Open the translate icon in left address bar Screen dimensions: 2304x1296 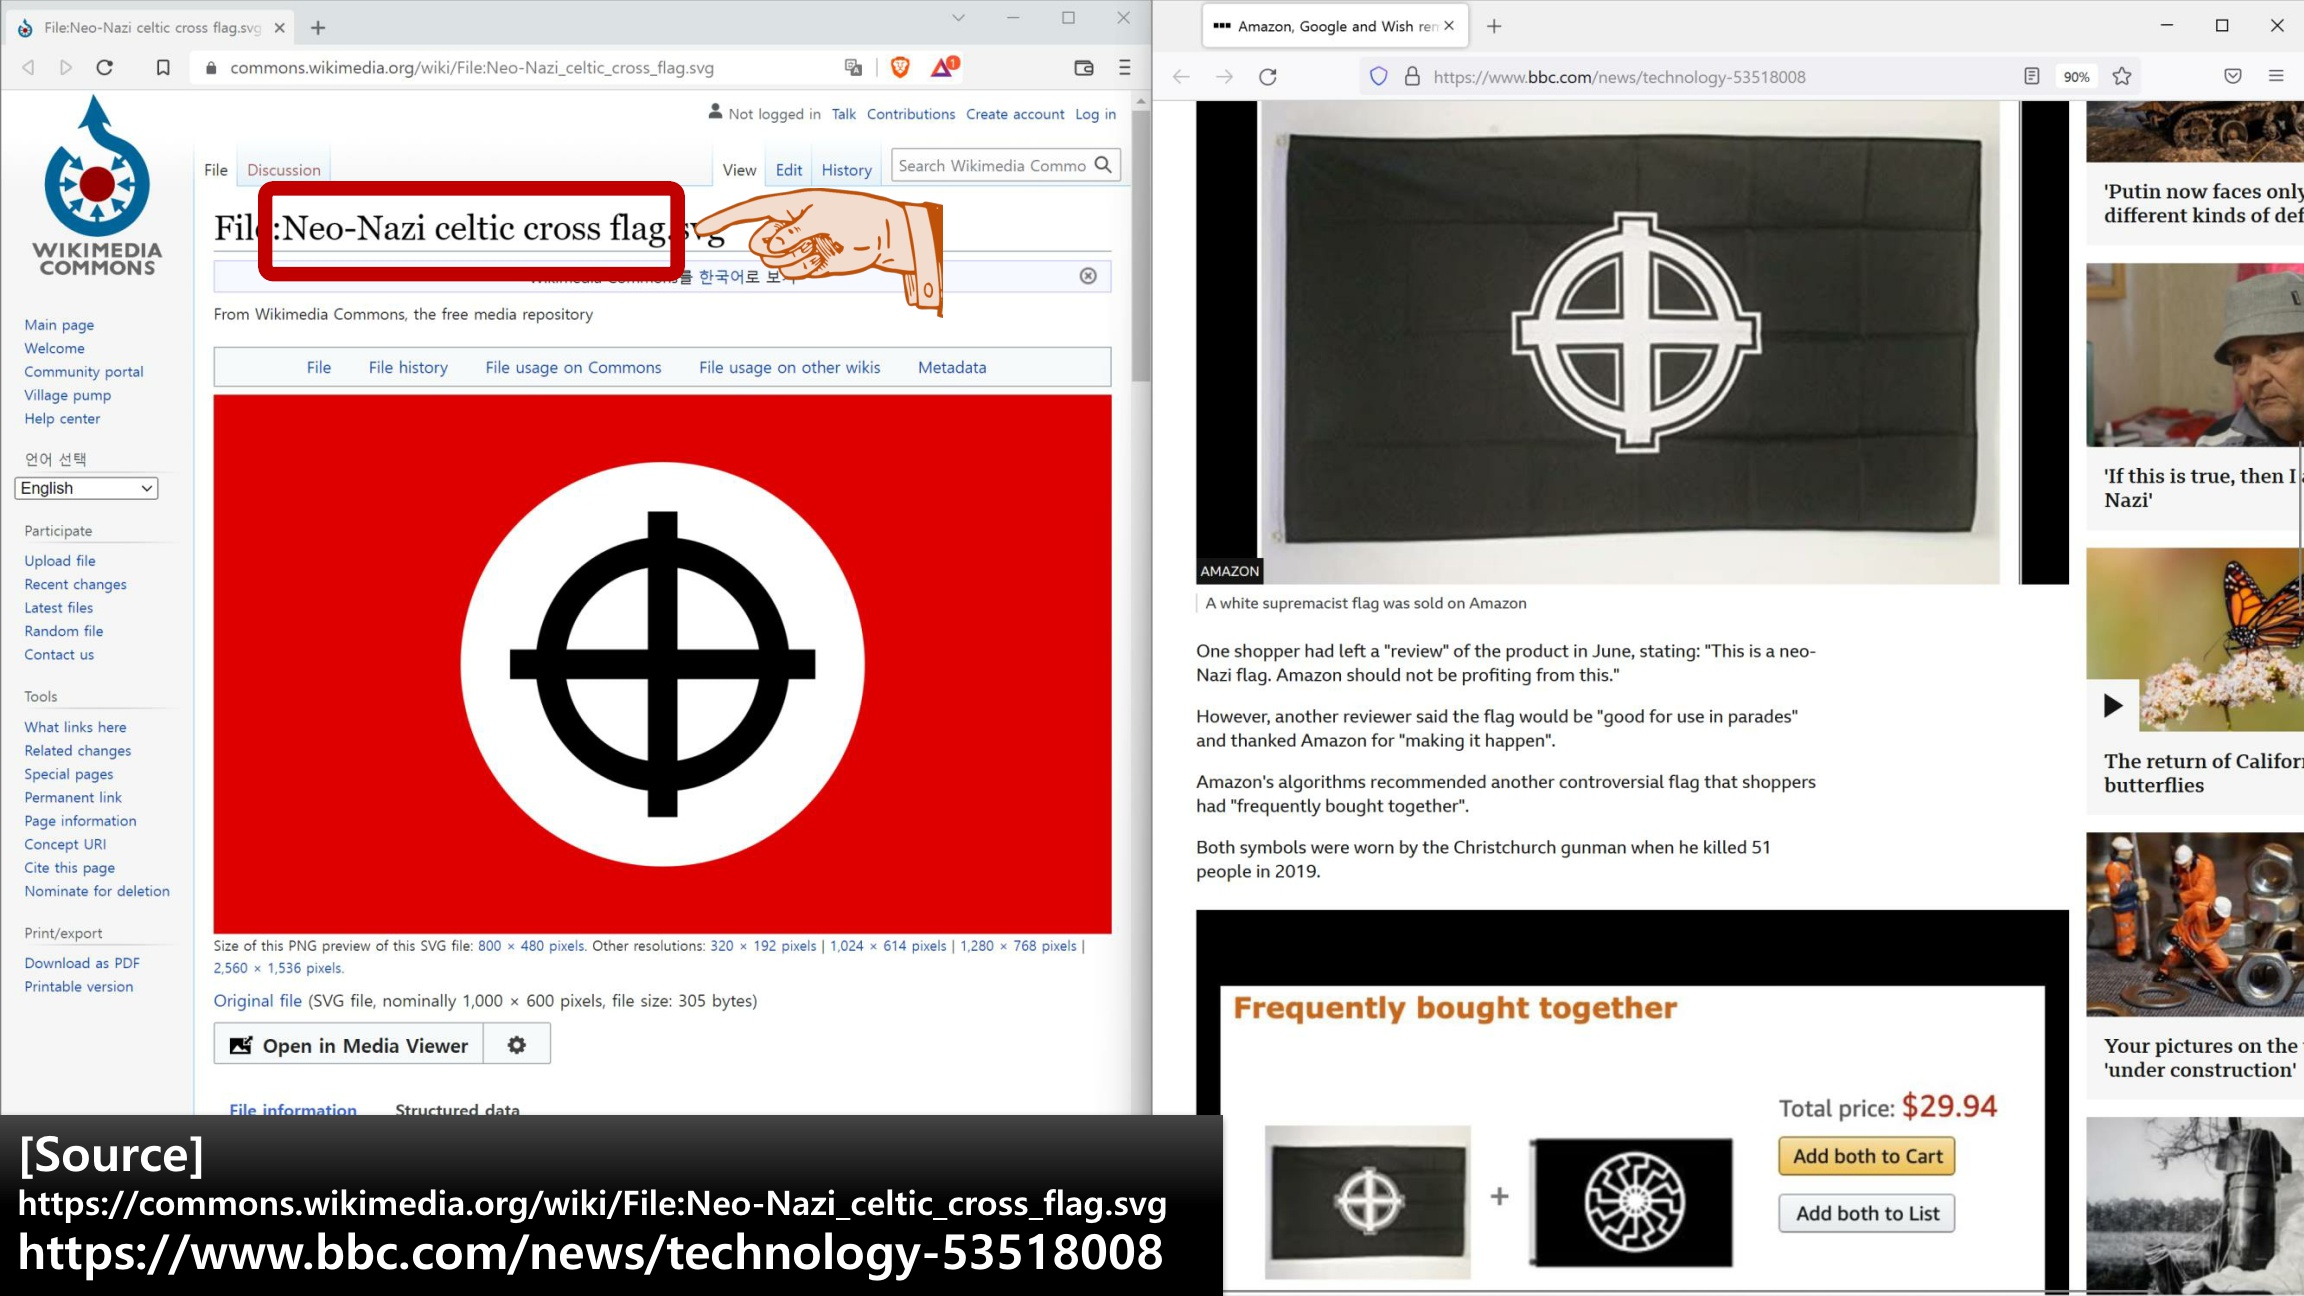coord(853,68)
